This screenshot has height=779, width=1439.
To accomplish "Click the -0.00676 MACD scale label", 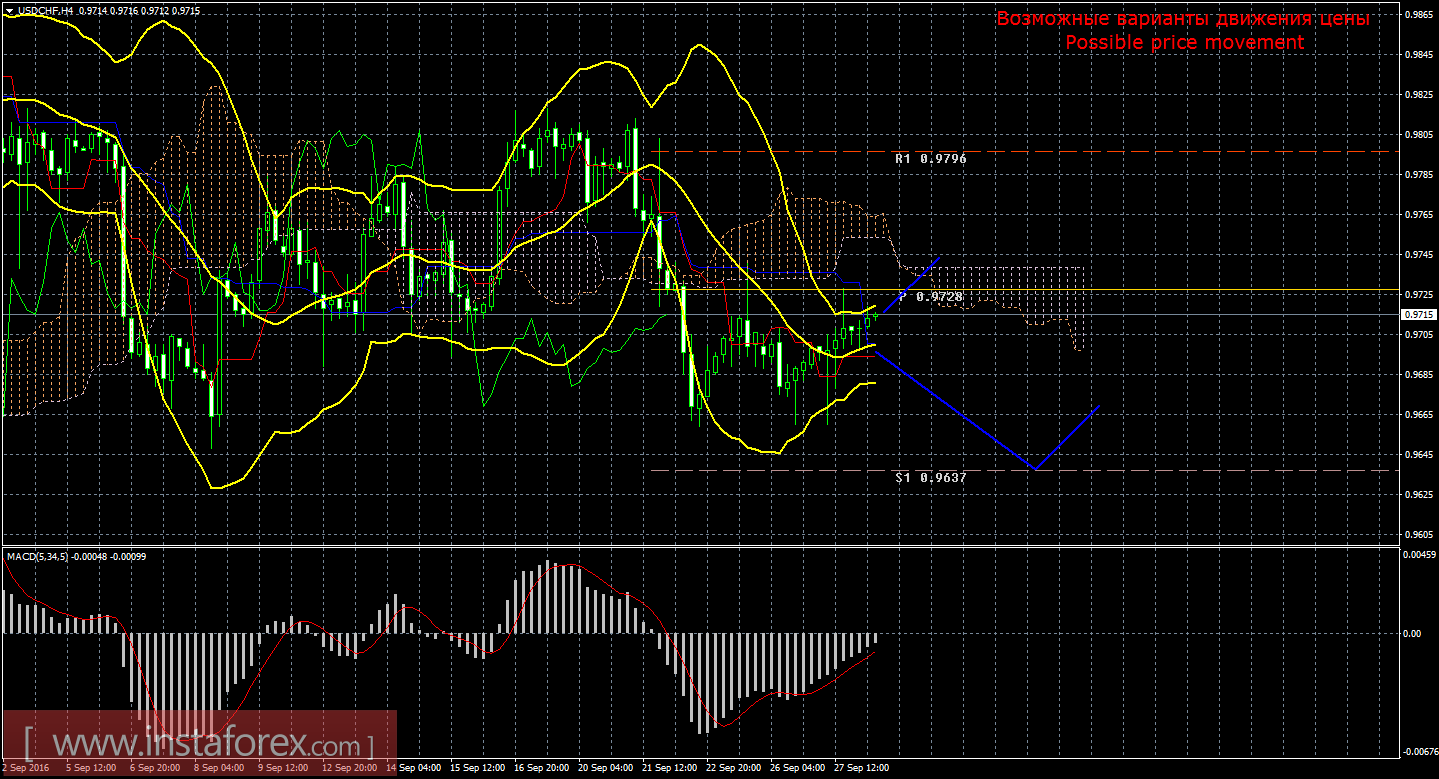I will click(1417, 750).
